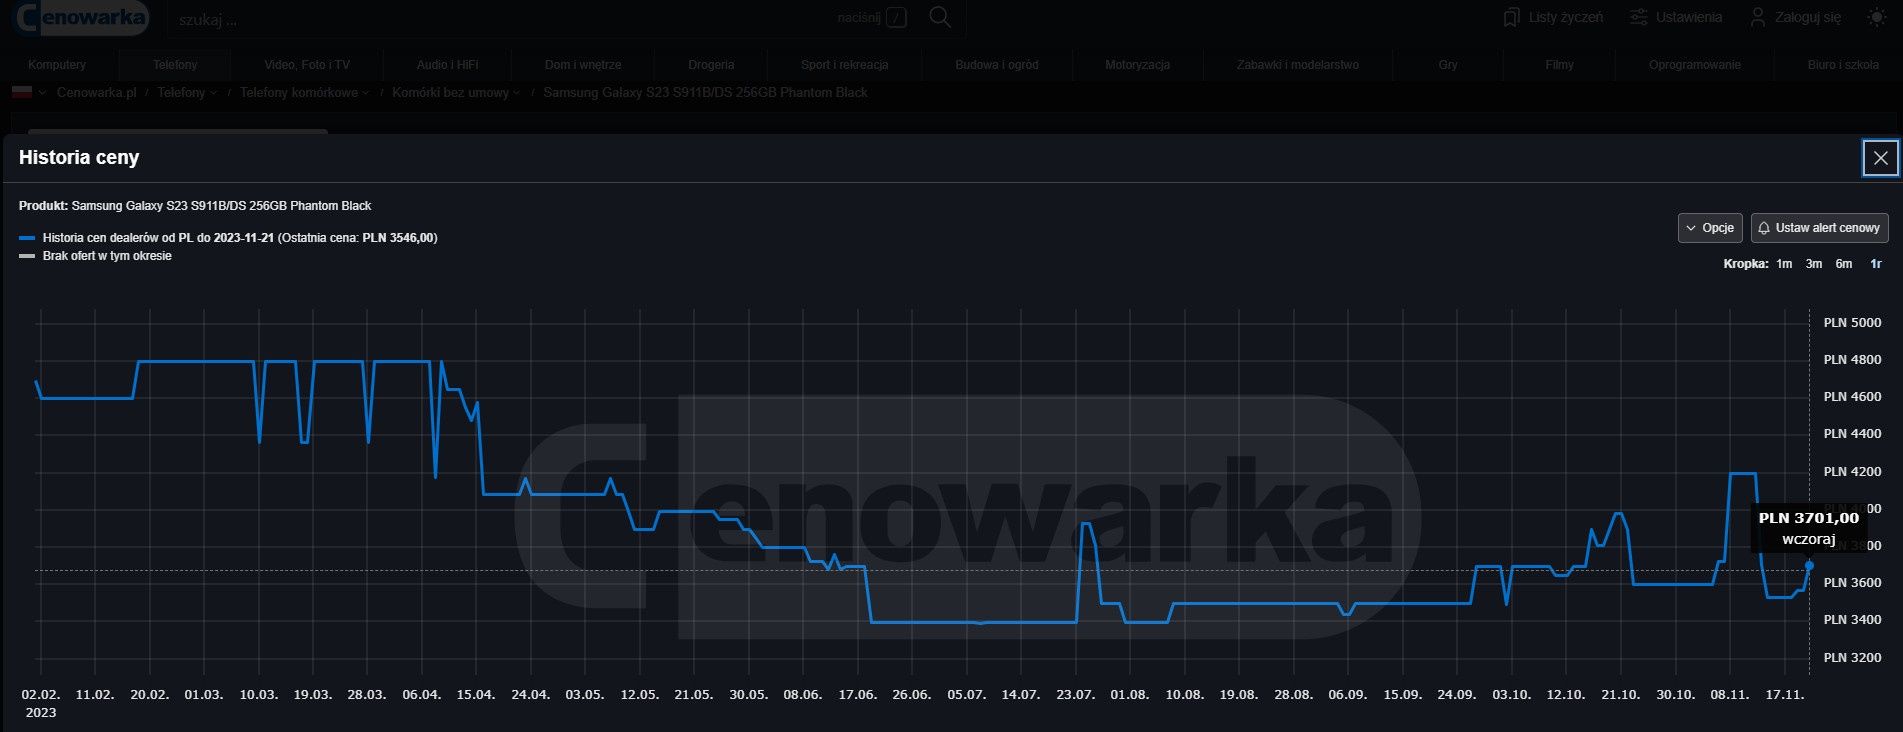This screenshot has height=732, width=1903.
Task: Click the Samsung Galaxy S23 breadcrumb link
Action: (705, 93)
